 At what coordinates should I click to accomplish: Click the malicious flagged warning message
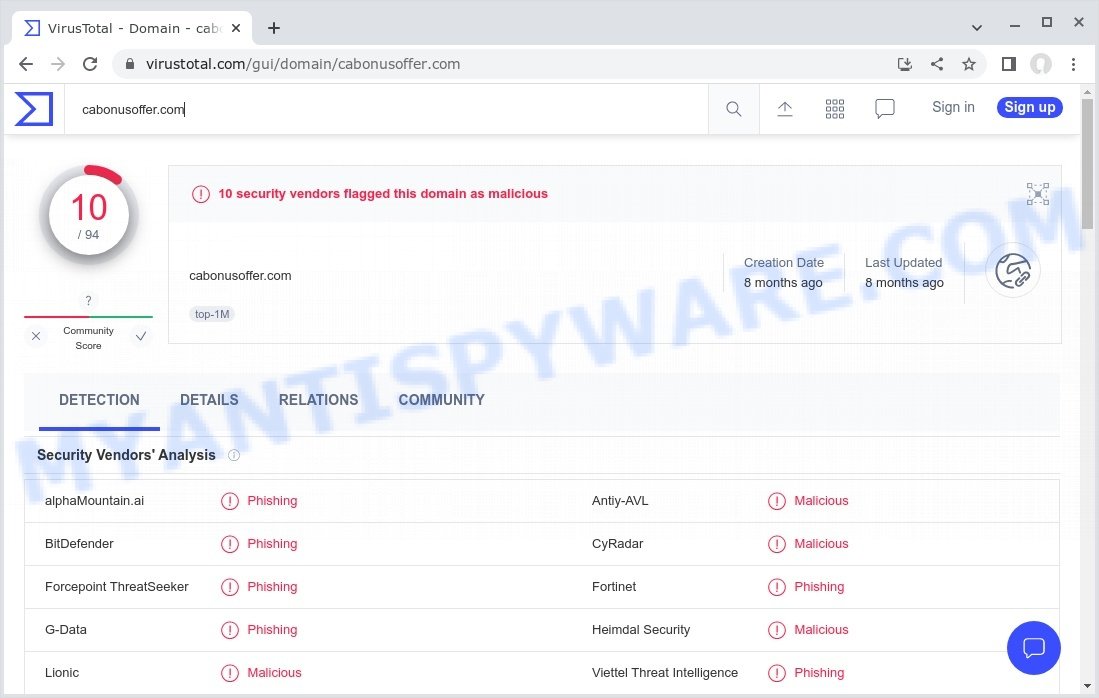point(383,194)
